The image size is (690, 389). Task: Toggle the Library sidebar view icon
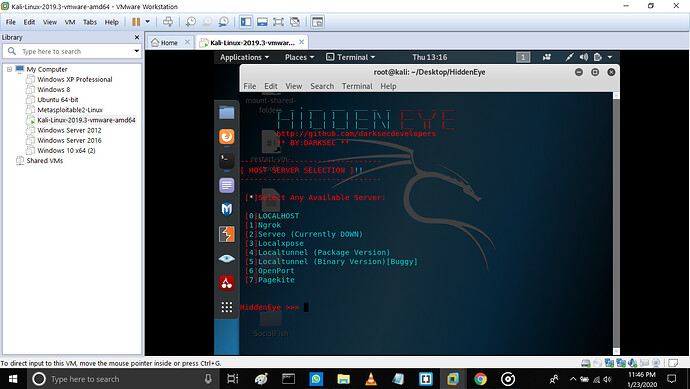coord(246,22)
